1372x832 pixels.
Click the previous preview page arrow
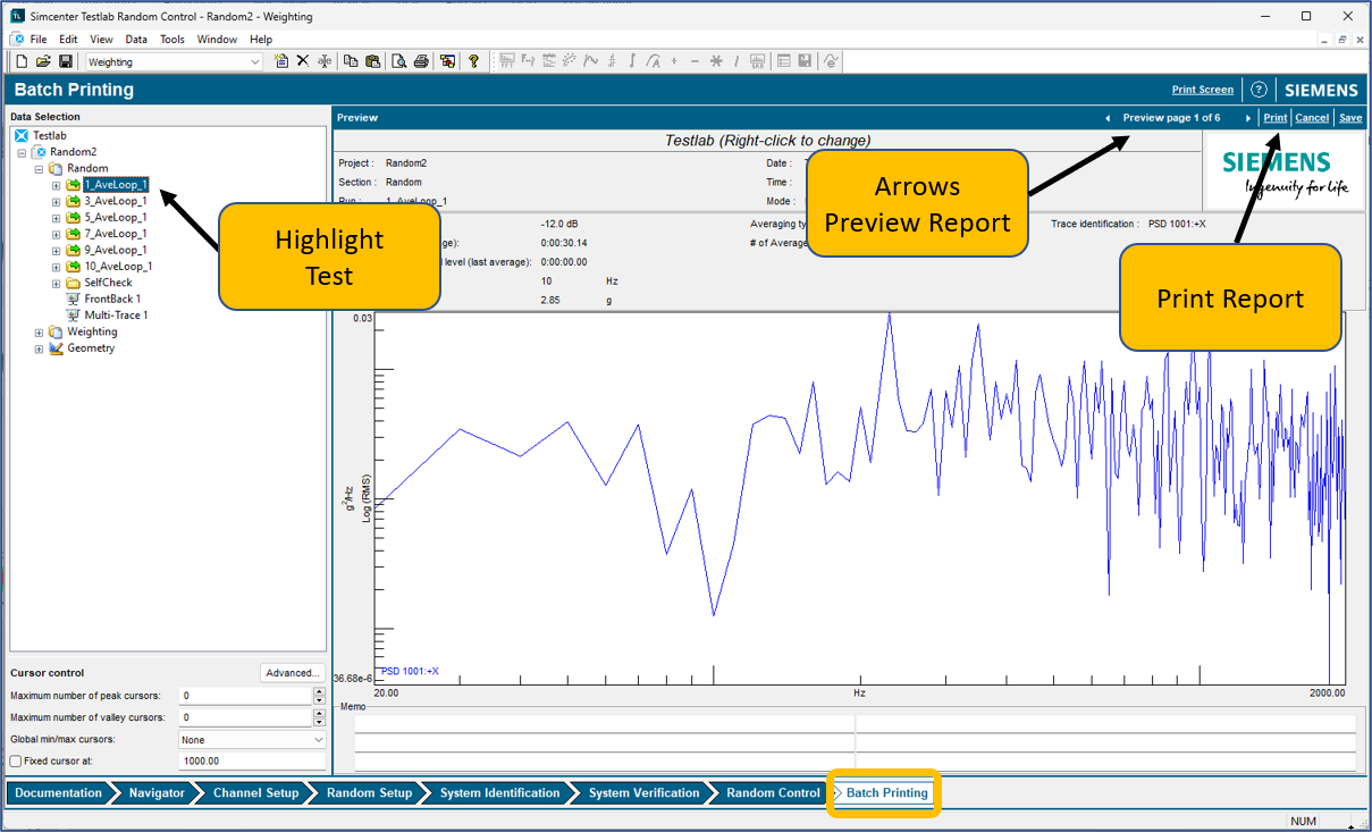pos(1107,118)
